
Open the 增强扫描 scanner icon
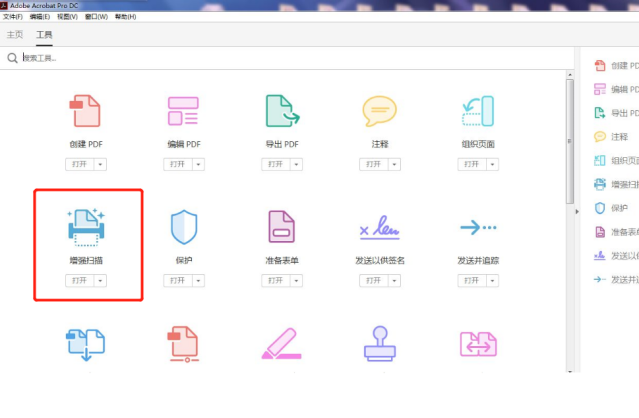[86, 227]
